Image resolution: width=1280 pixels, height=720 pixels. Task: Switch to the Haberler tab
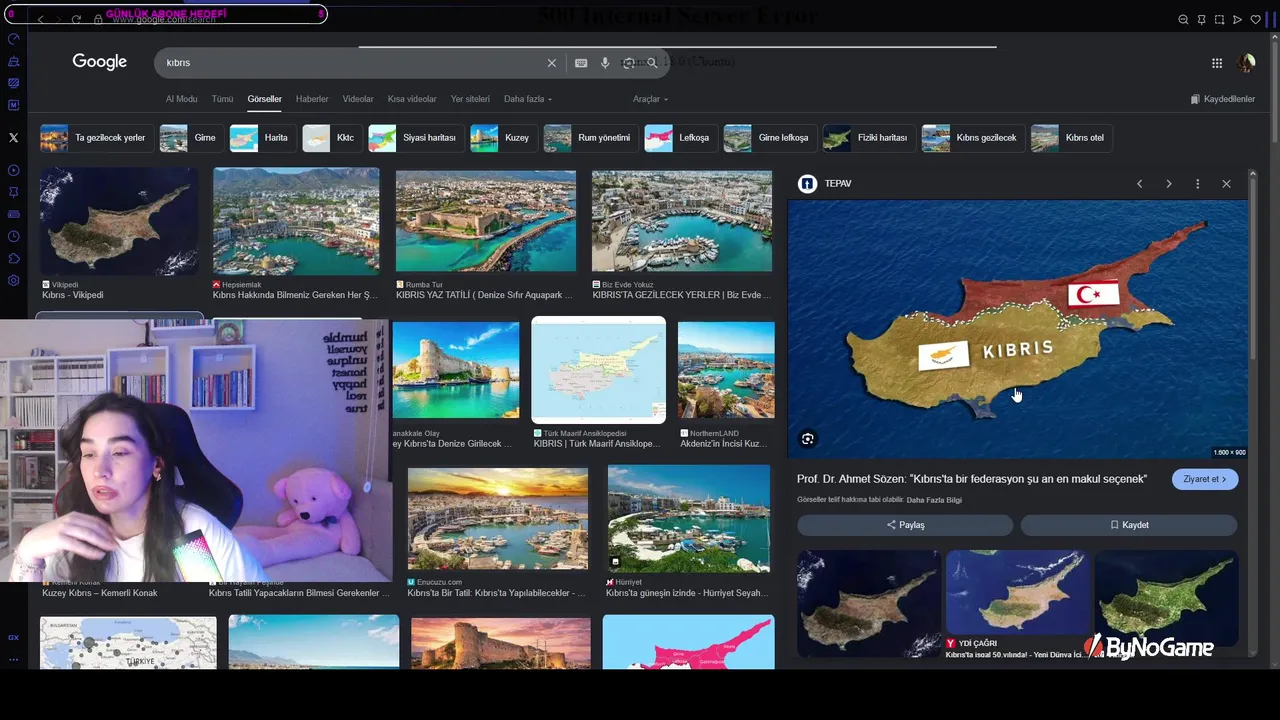click(x=312, y=99)
